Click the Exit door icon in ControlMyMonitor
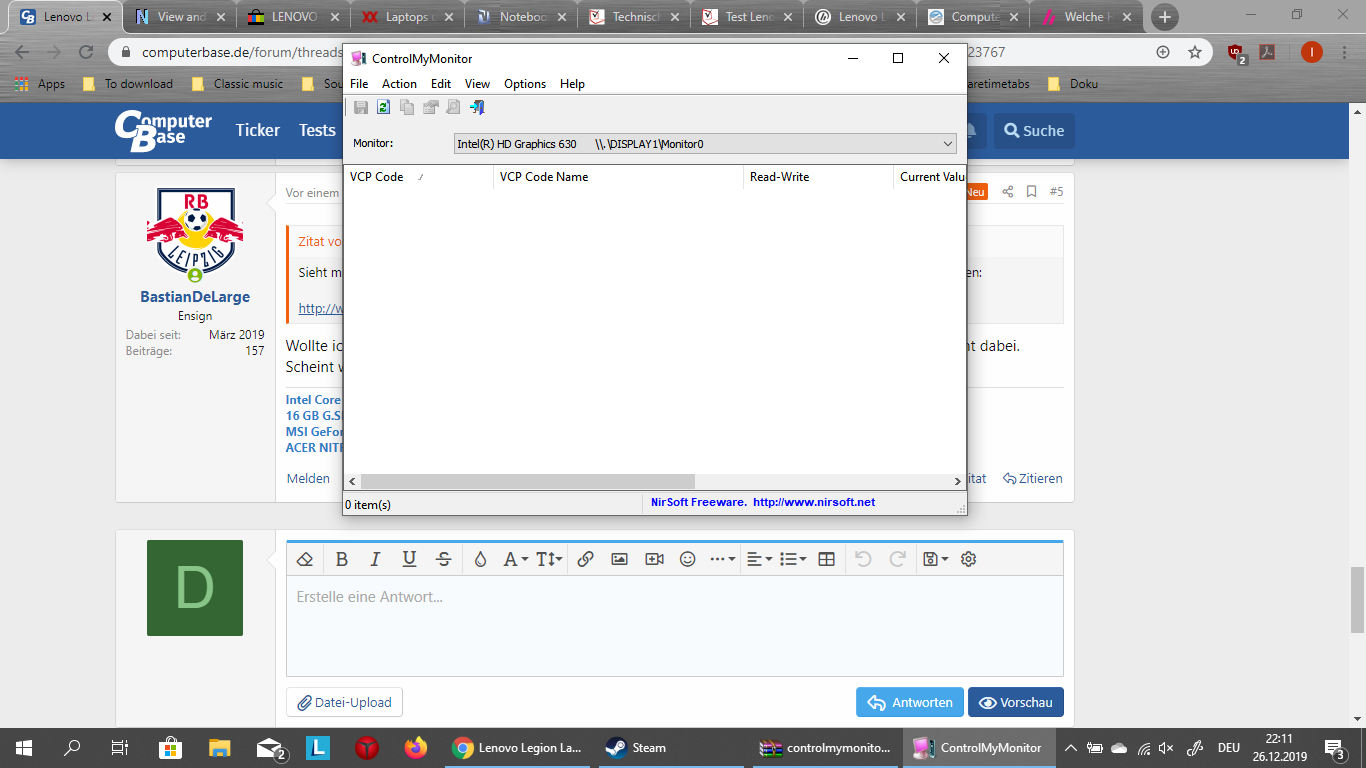The height and width of the screenshot is (768, 1366). pos(477,107)
